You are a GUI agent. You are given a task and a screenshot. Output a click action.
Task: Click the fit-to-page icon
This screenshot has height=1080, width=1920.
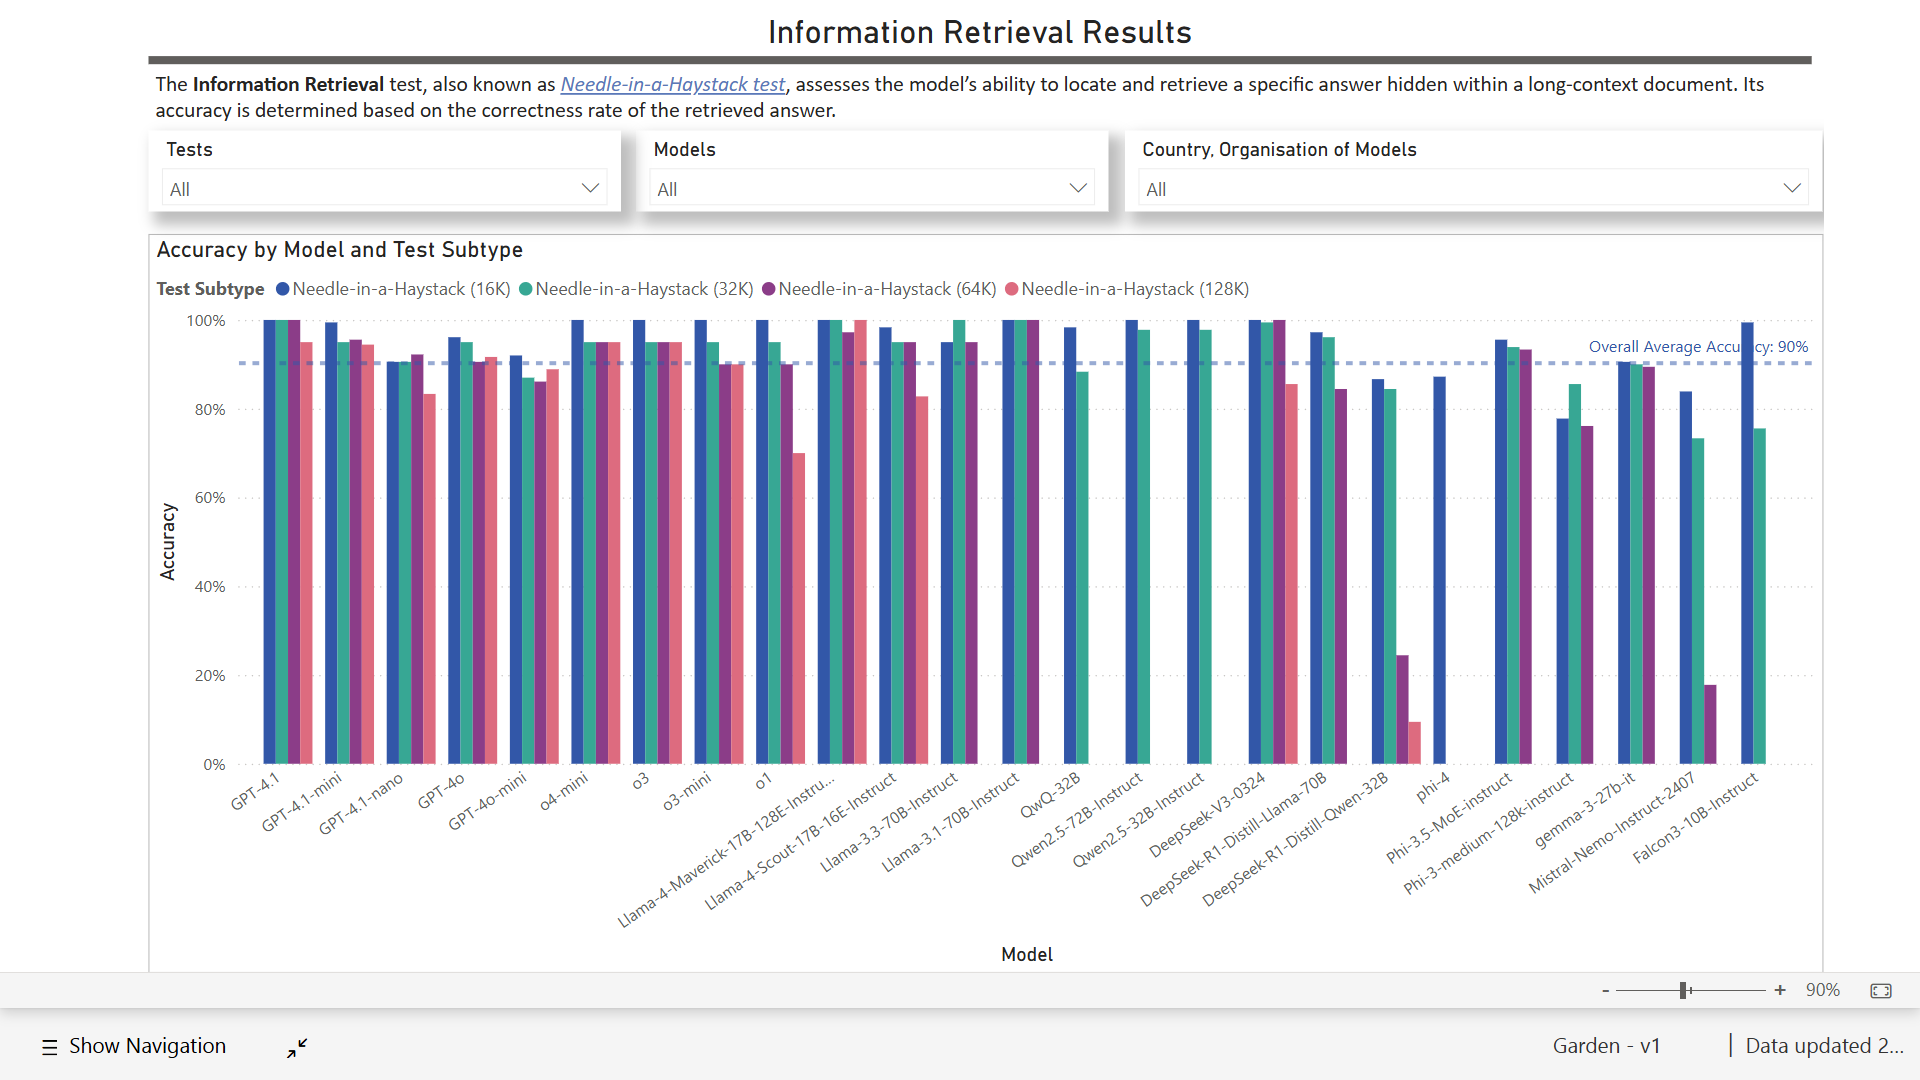coord(1881,990)
